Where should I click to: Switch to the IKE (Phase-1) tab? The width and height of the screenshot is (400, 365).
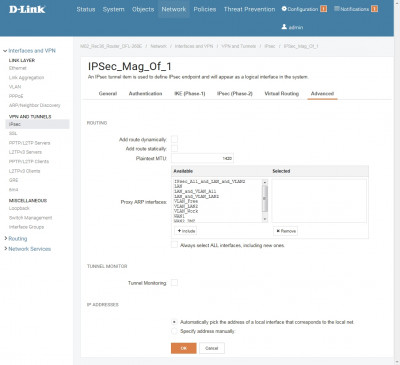pyautogui.click(x=190, y=93)
